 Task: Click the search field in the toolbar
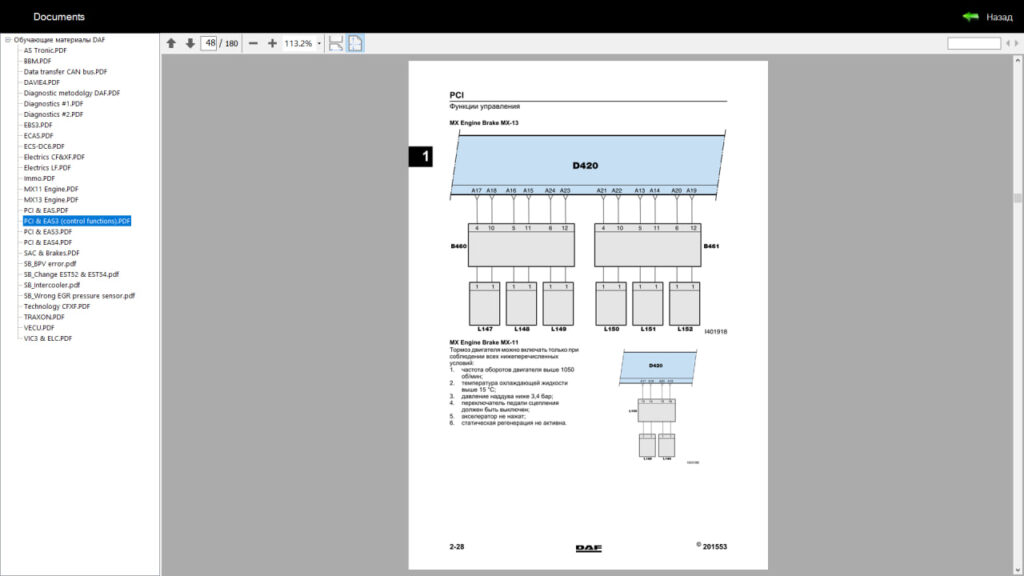pos(974,43)
